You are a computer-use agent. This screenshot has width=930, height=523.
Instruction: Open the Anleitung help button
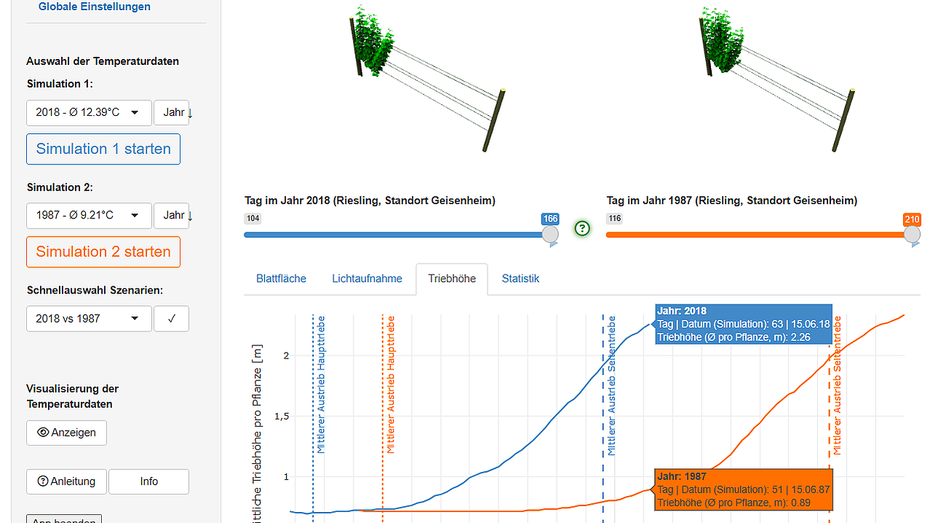pos(66,481)
